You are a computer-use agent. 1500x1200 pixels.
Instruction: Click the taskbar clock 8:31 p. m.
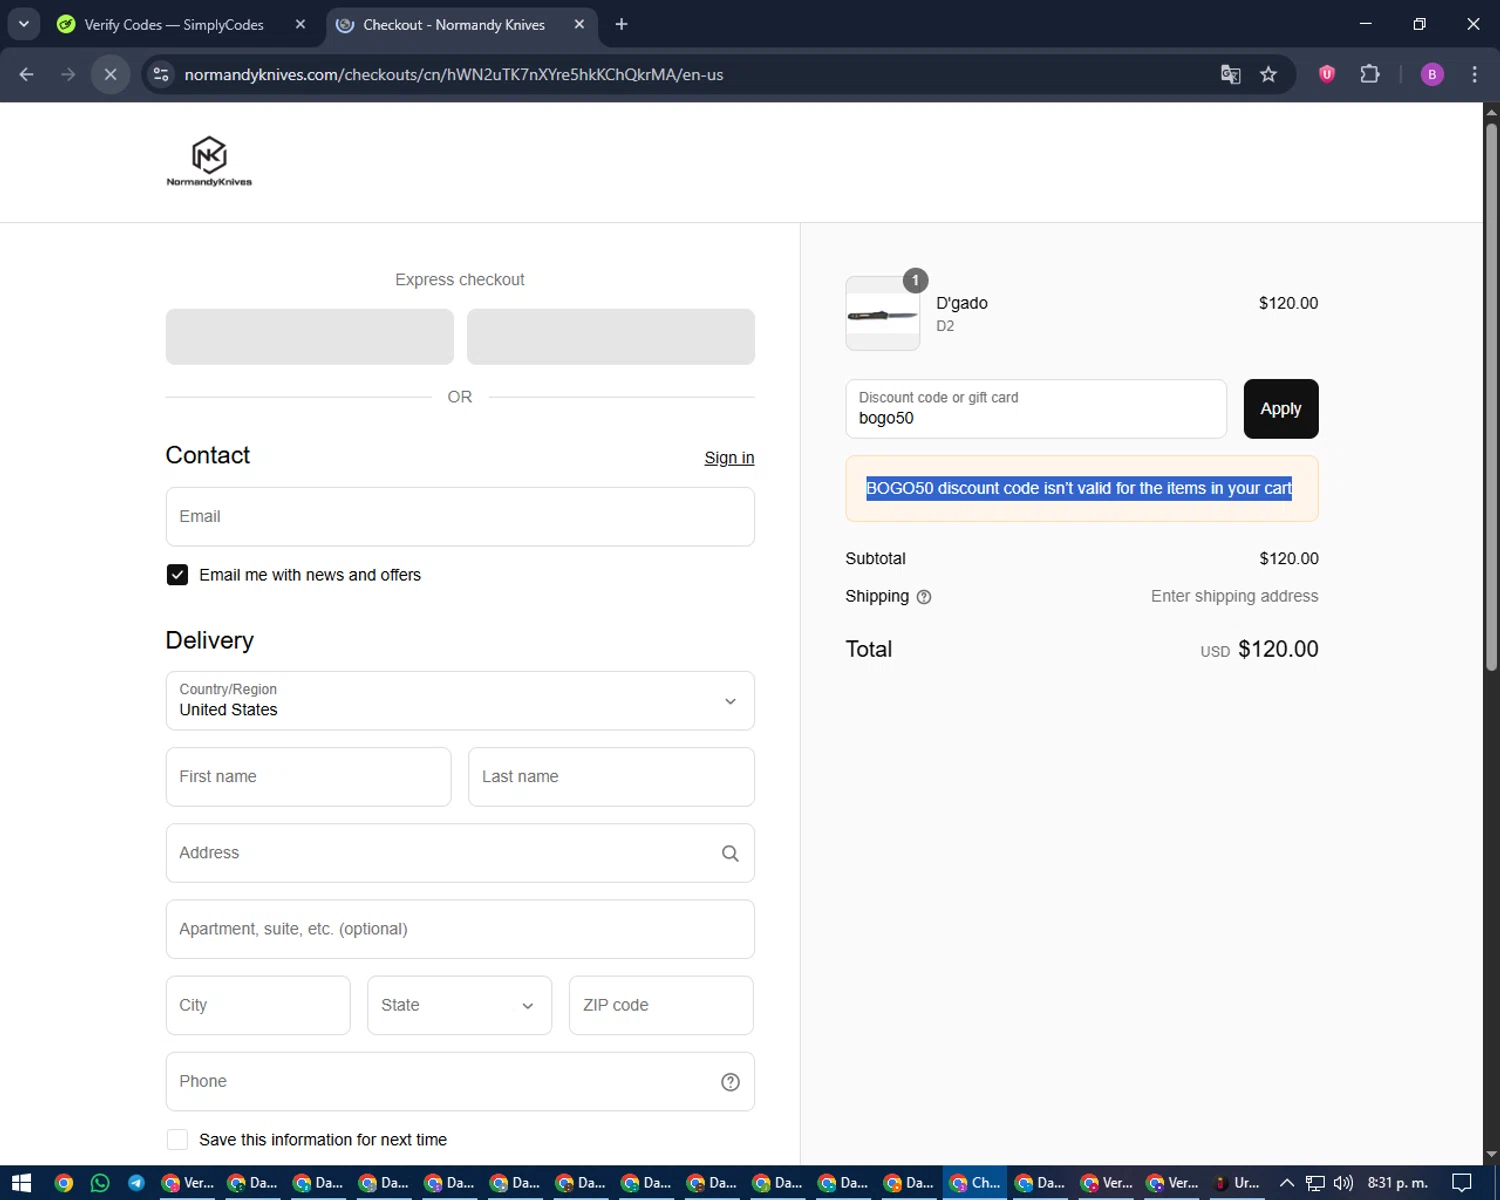pyautogui.click(x=1397, y=1183)
